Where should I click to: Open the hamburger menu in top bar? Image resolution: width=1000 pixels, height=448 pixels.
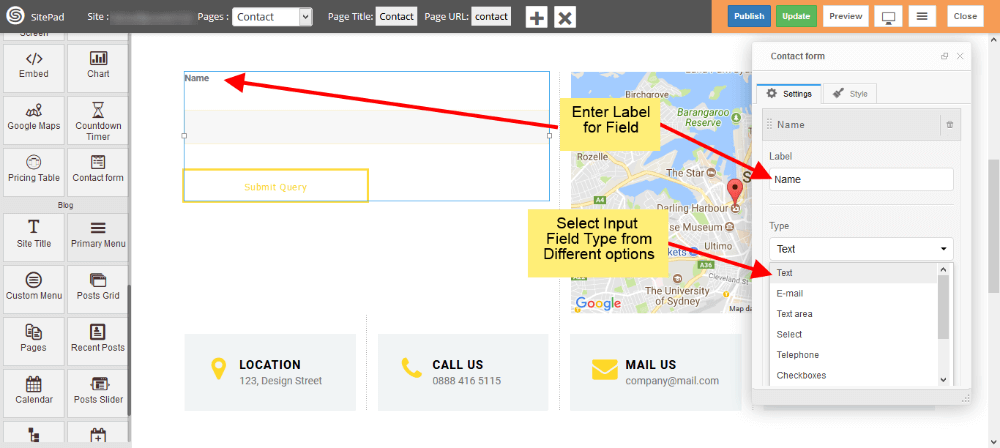click(922, 16)
